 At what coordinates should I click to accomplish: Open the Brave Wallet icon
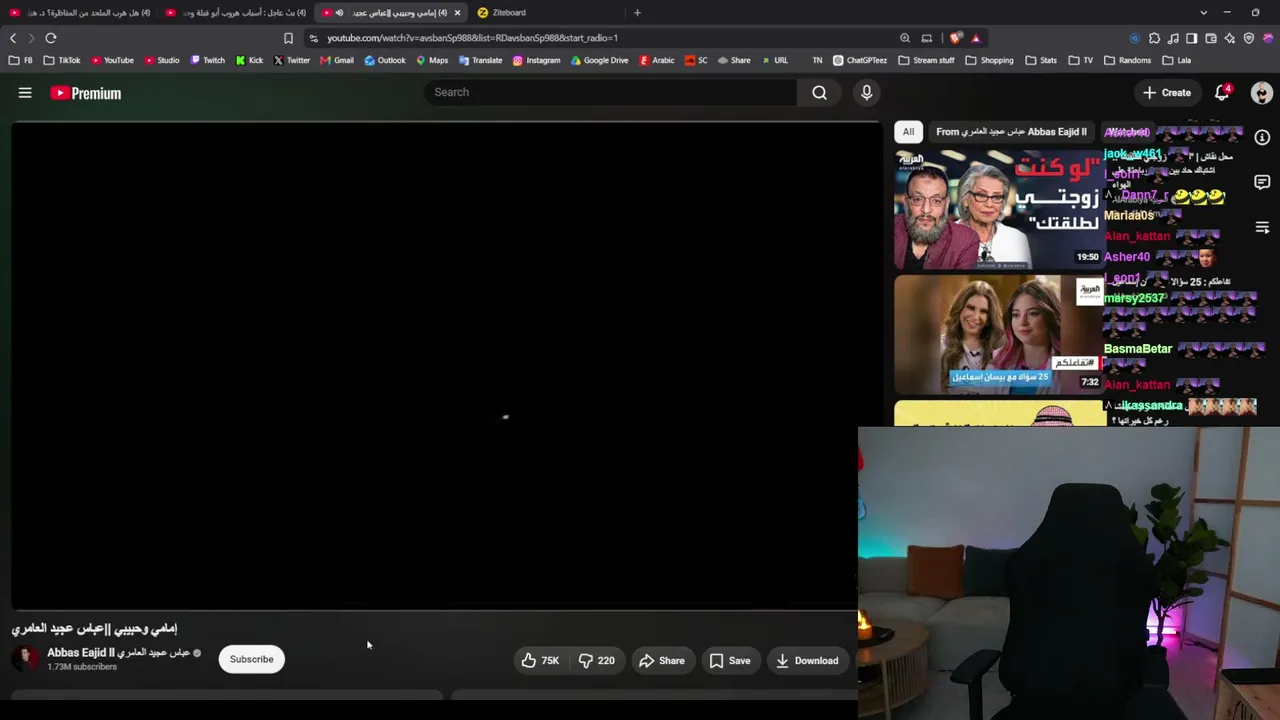(1211, 38)
